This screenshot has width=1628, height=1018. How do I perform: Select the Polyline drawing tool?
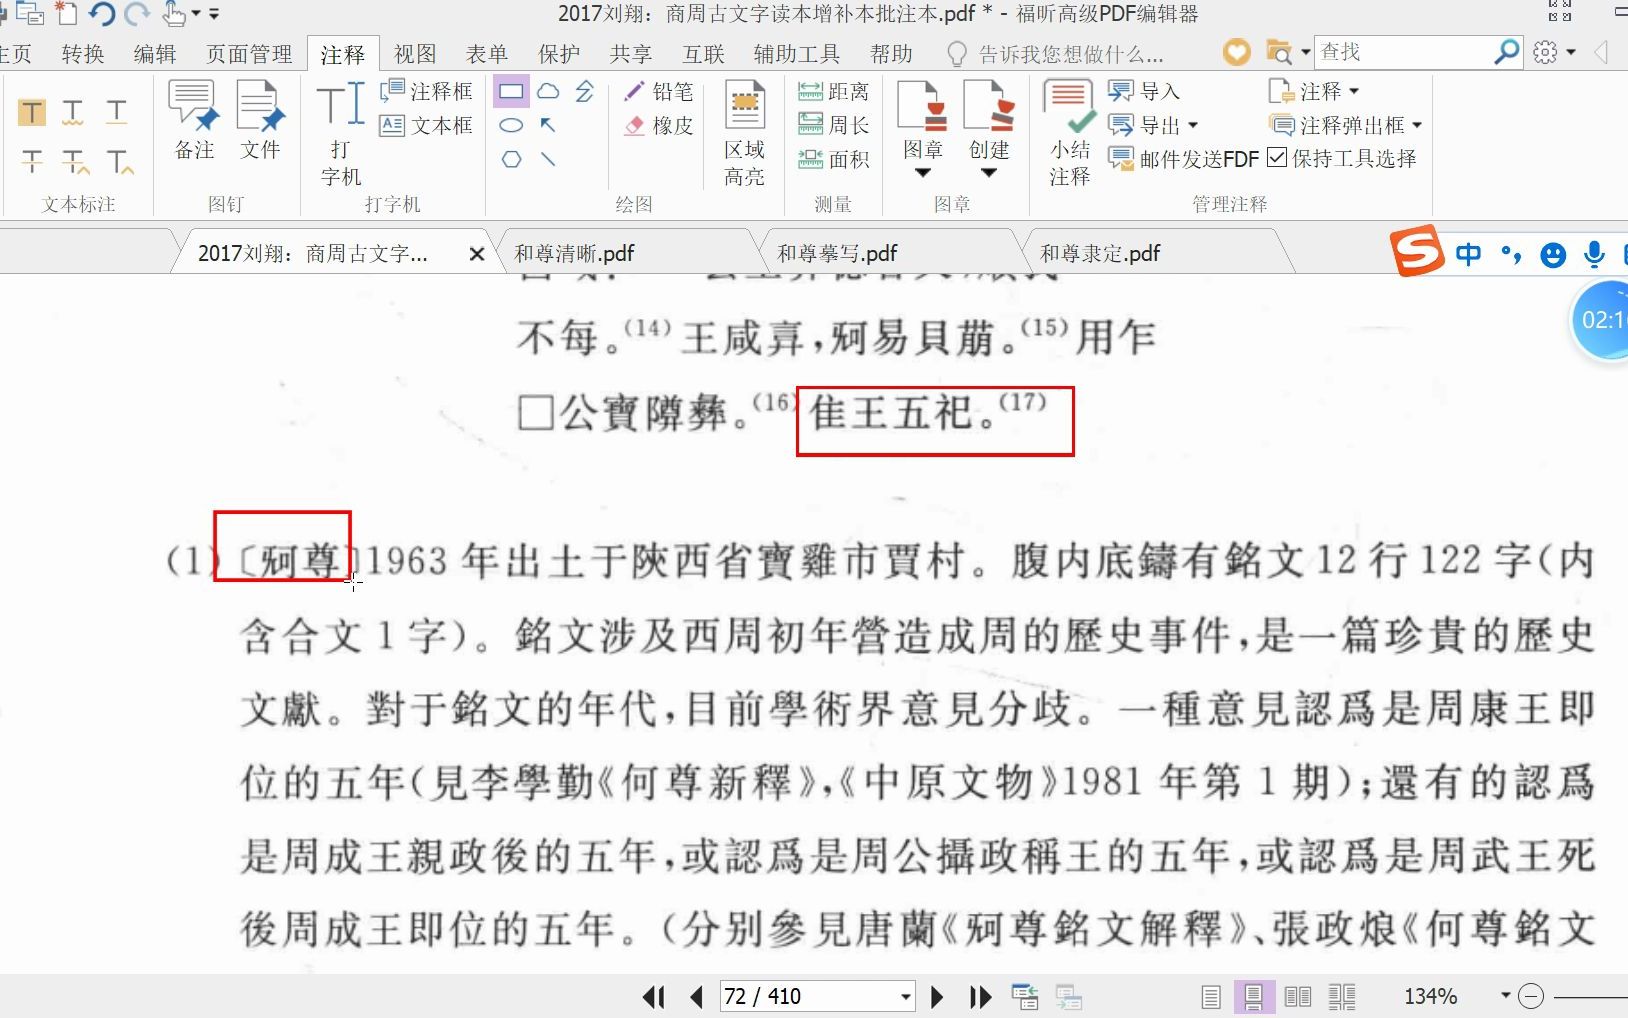click(x=585, y=93)
